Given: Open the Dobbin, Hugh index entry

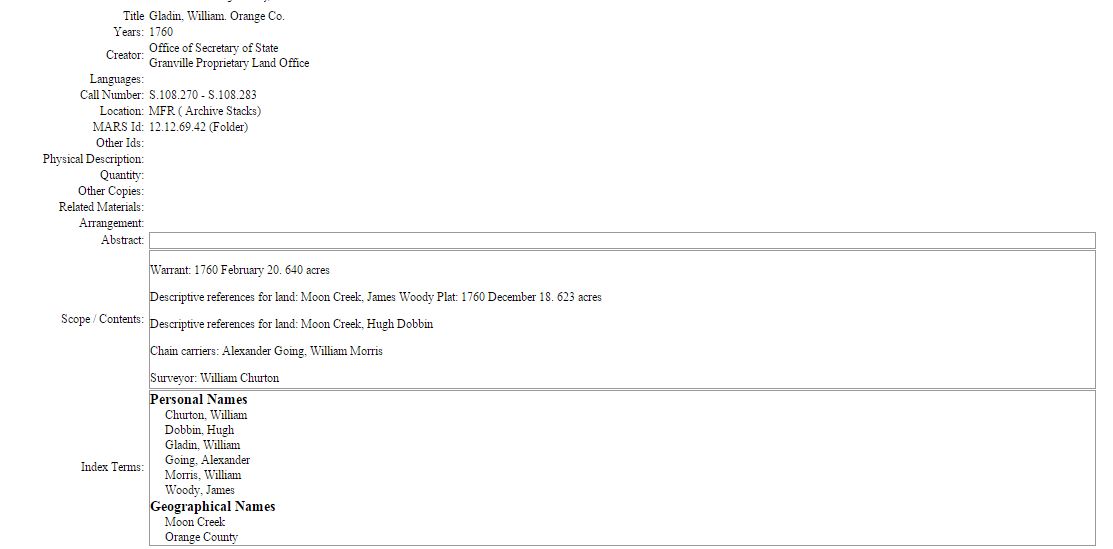Looking at the screenshot, I should [x=199, y=430].
